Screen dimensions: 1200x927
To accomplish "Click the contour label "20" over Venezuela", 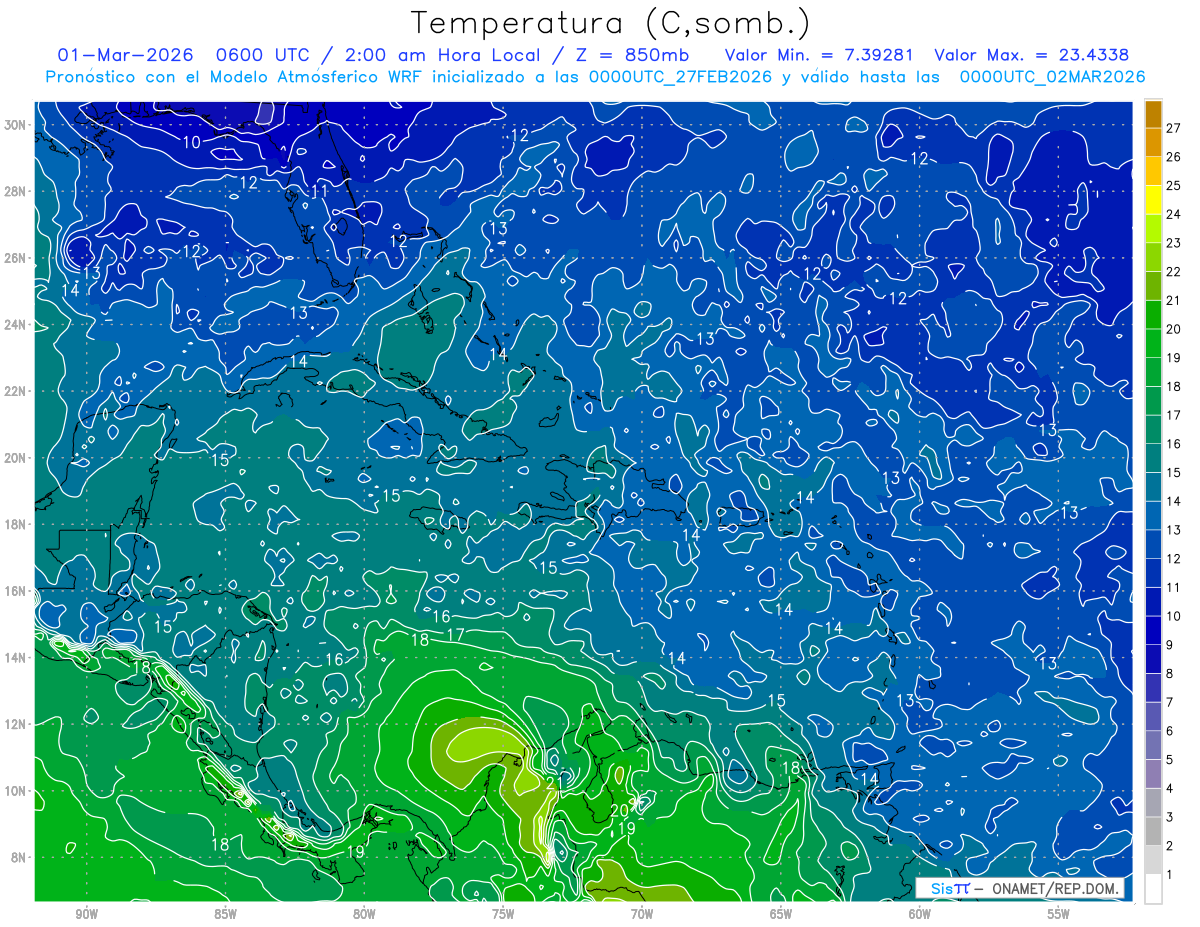I will click(619, 810).
